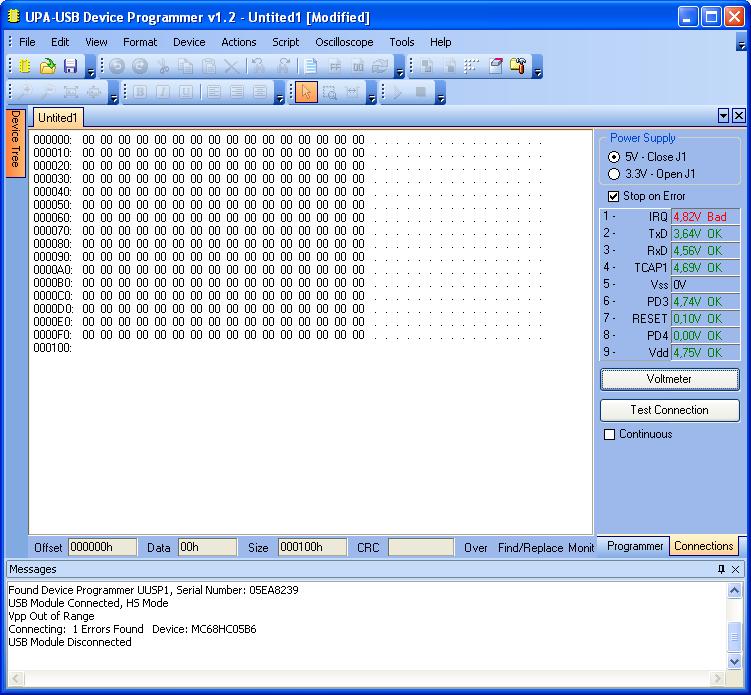751x695 pixels.
Task: Expand file toolbar options arrow
Action: pyautogui.click(x=91, y=67)
